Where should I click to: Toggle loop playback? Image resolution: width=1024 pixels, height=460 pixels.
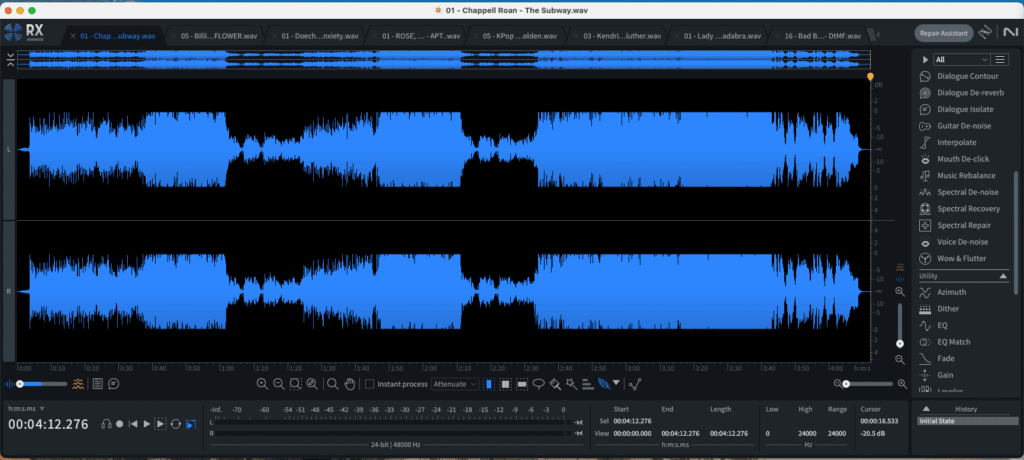coord(176,424)
